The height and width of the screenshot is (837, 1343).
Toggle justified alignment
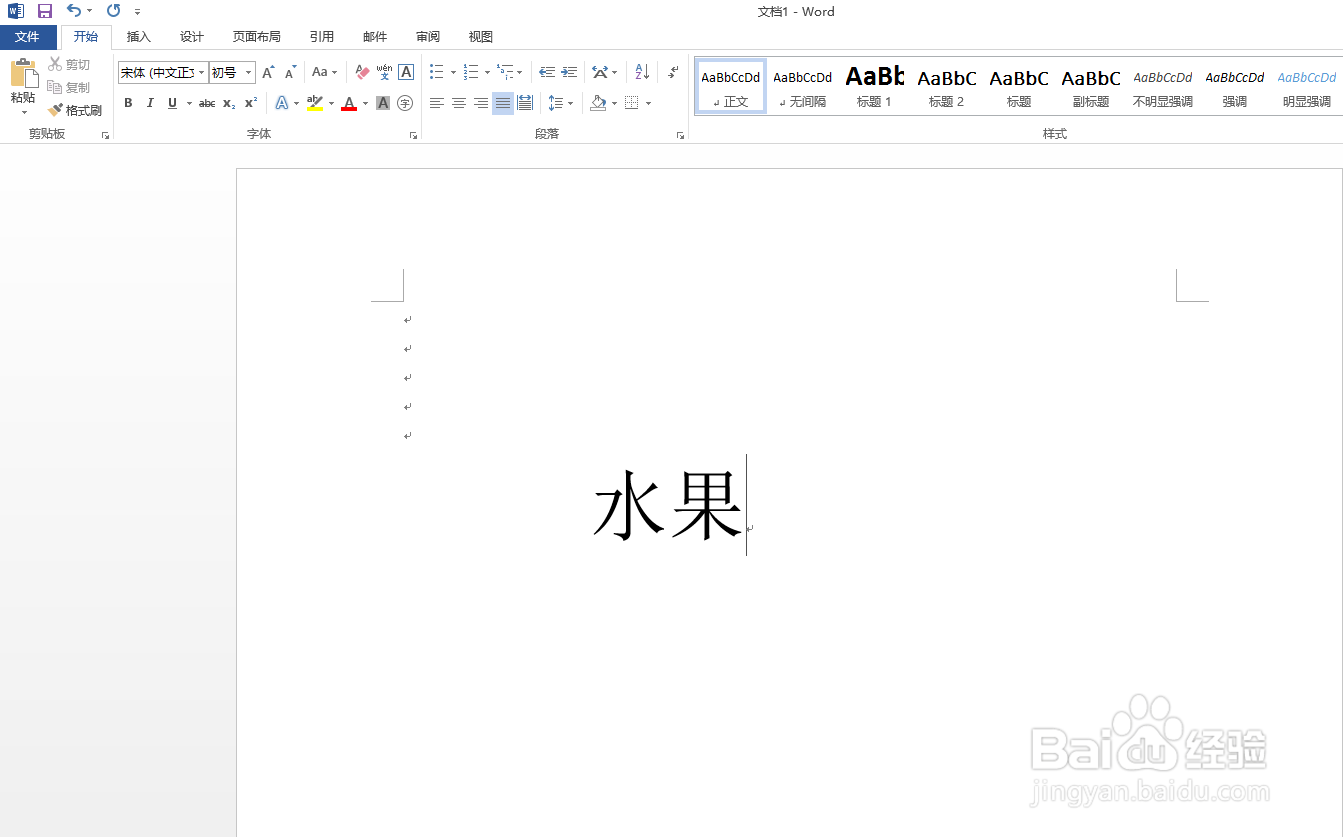click(x=503, y=103)
